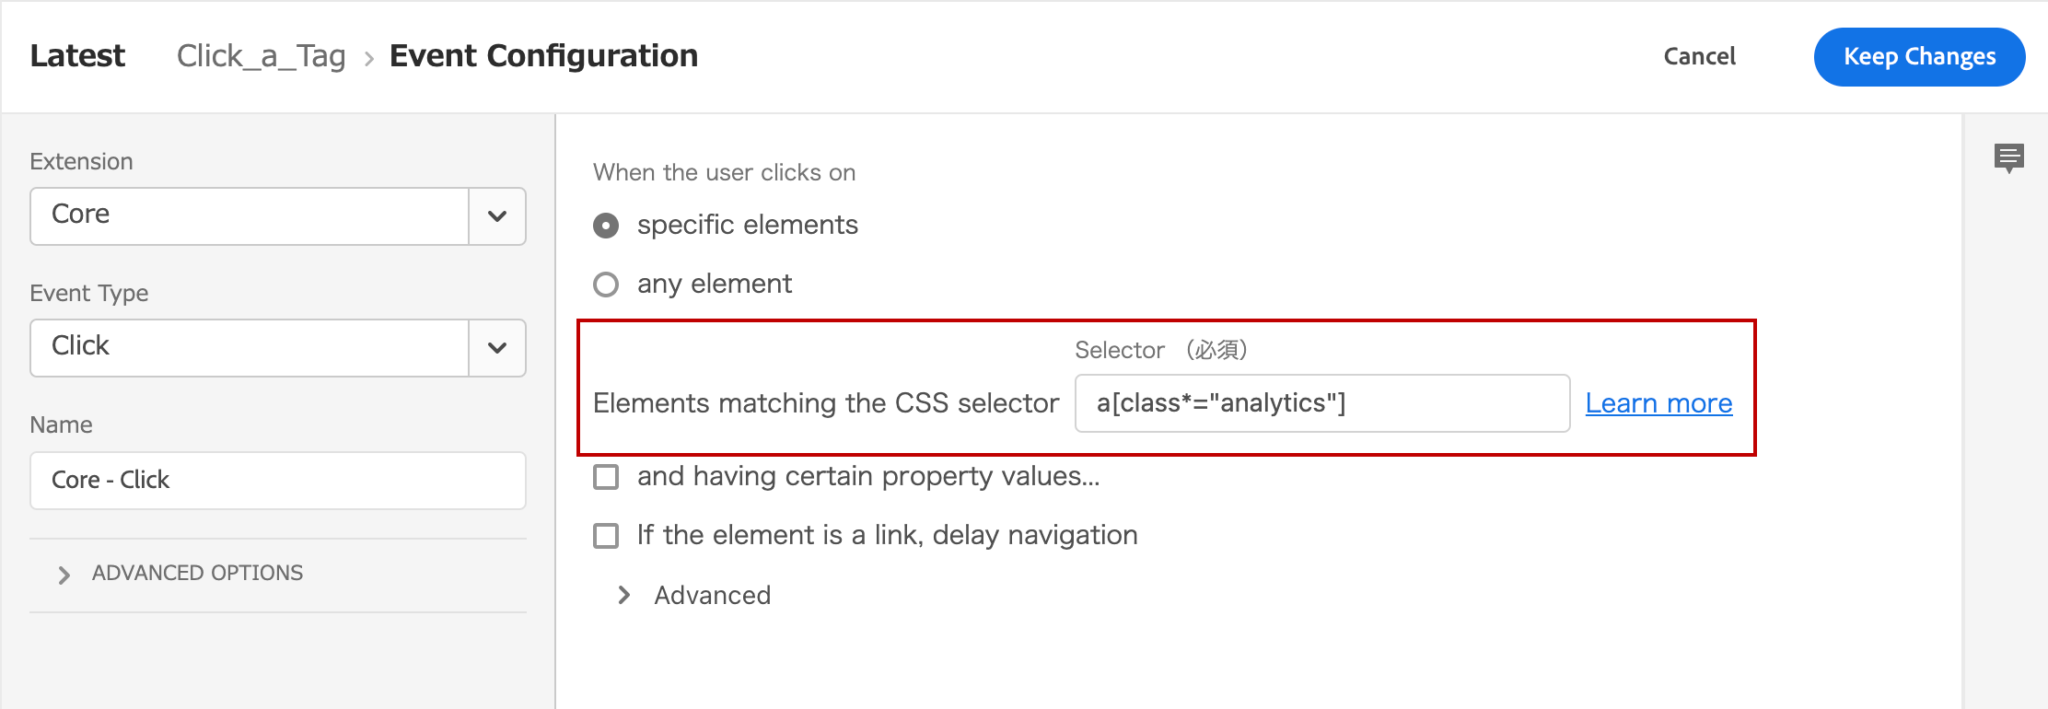Screen dimensions: 2048x709
Task: Click the Latest breadcrumb item
Action: click(x=78, y=56)
